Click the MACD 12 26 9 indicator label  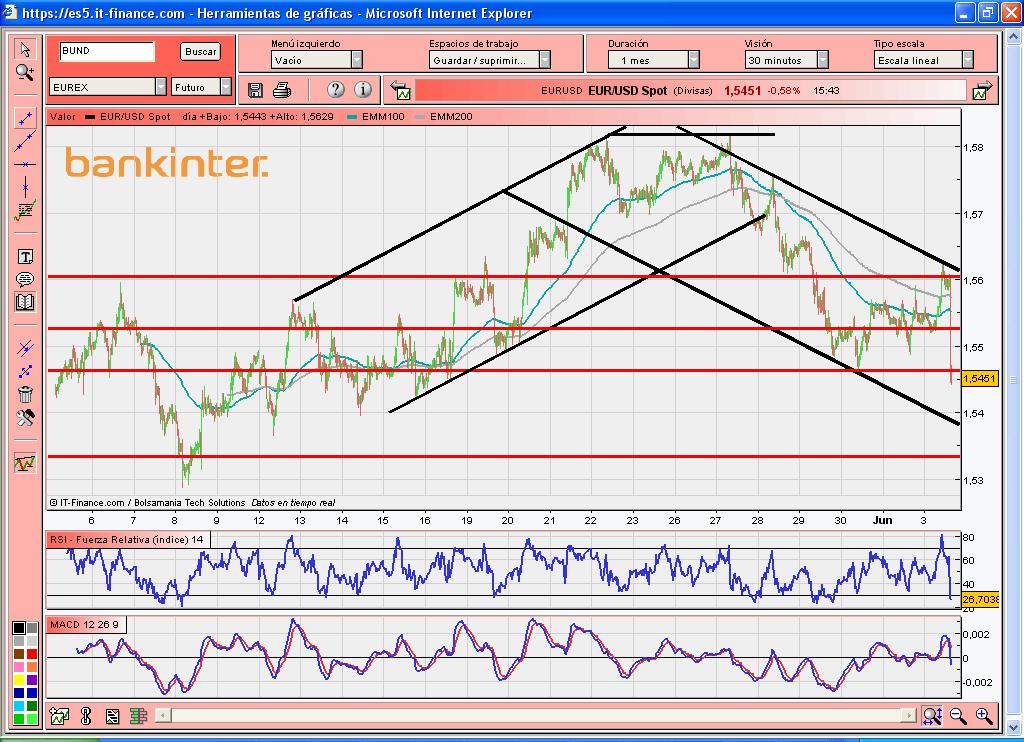click(x=84, y=624)
